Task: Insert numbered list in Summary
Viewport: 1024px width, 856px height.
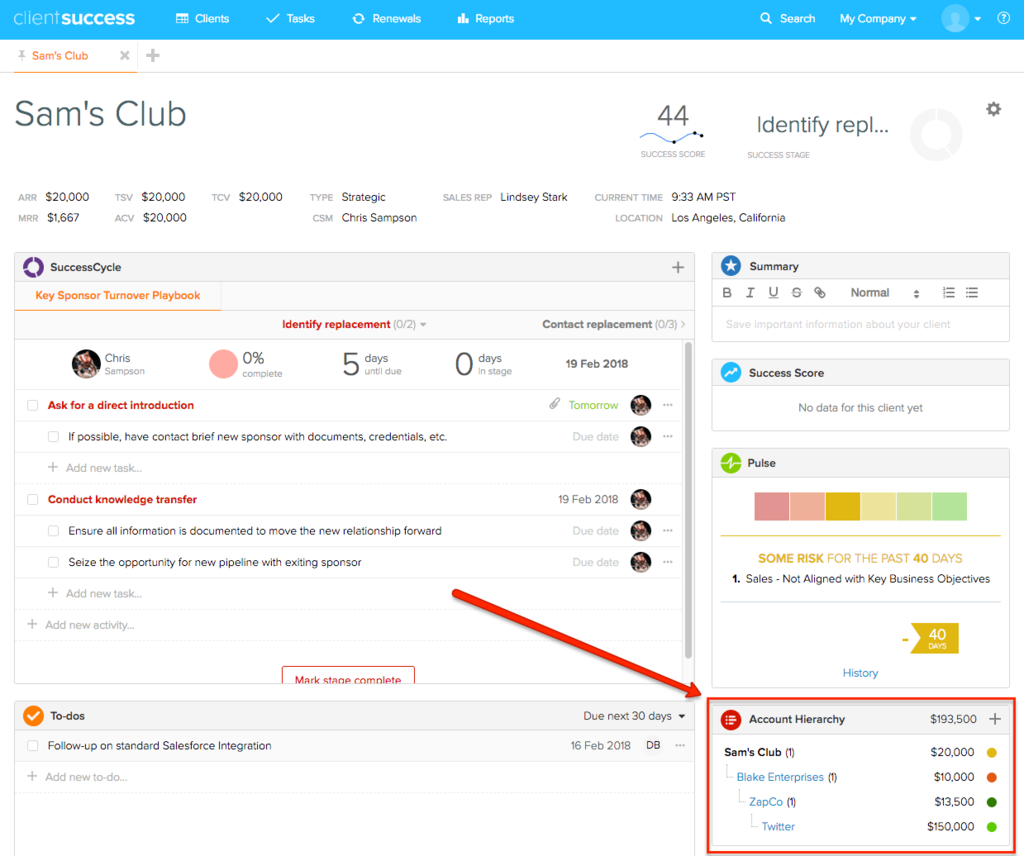Action: pyautogui.click(x=949, y=293)
